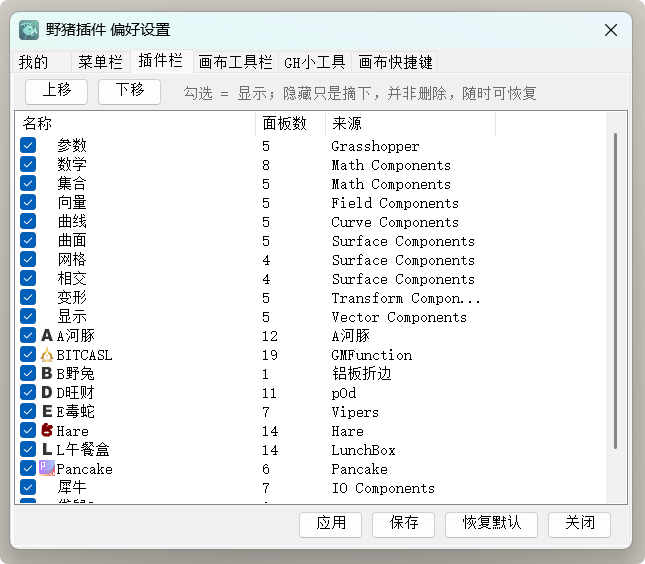Click the bold L icon beside L午餐盒
Screen dimensions: 645x564
(x=47, y=449)
